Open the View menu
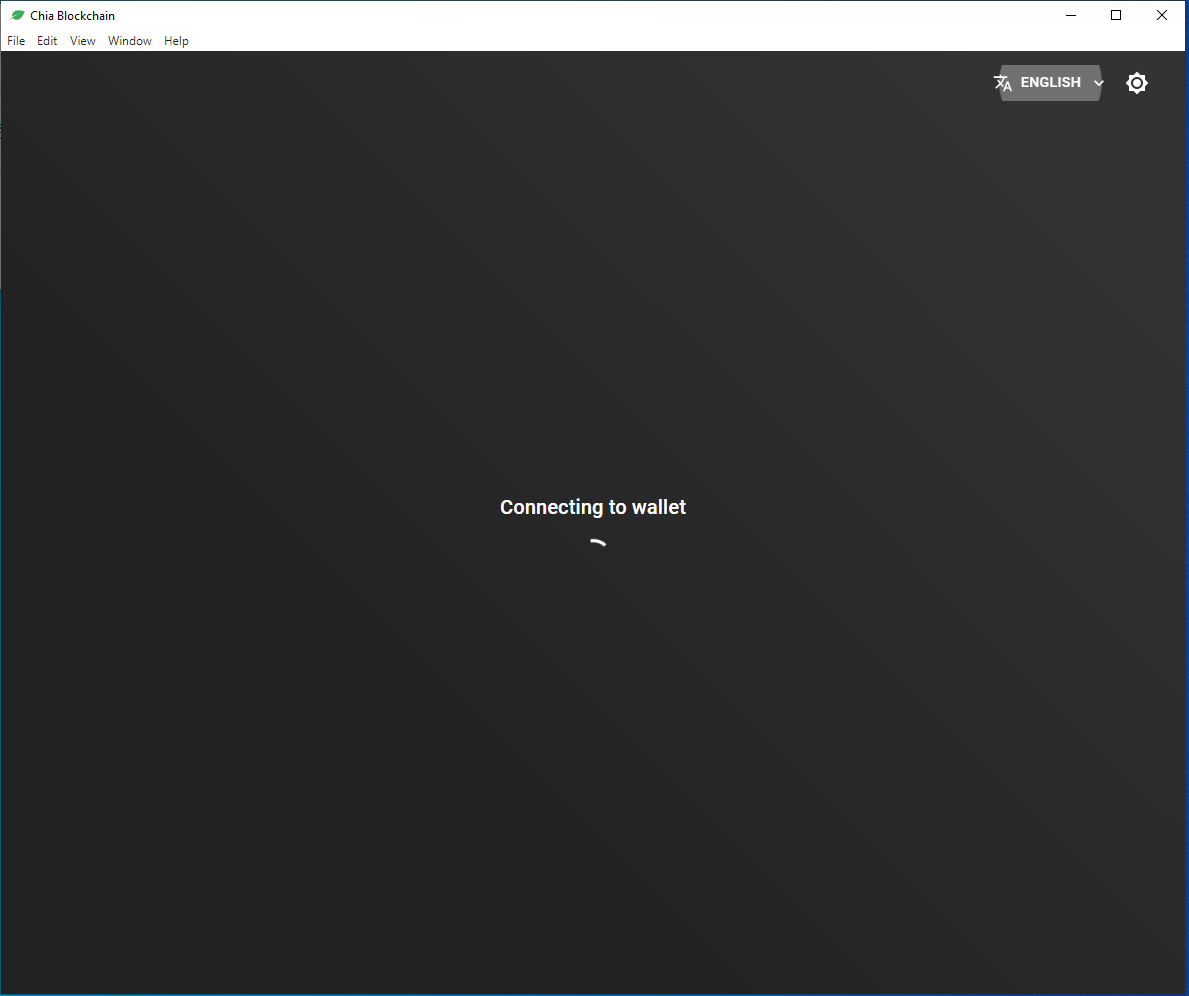The width and height of the screenshot is (1189, 996). coord(82,41)
